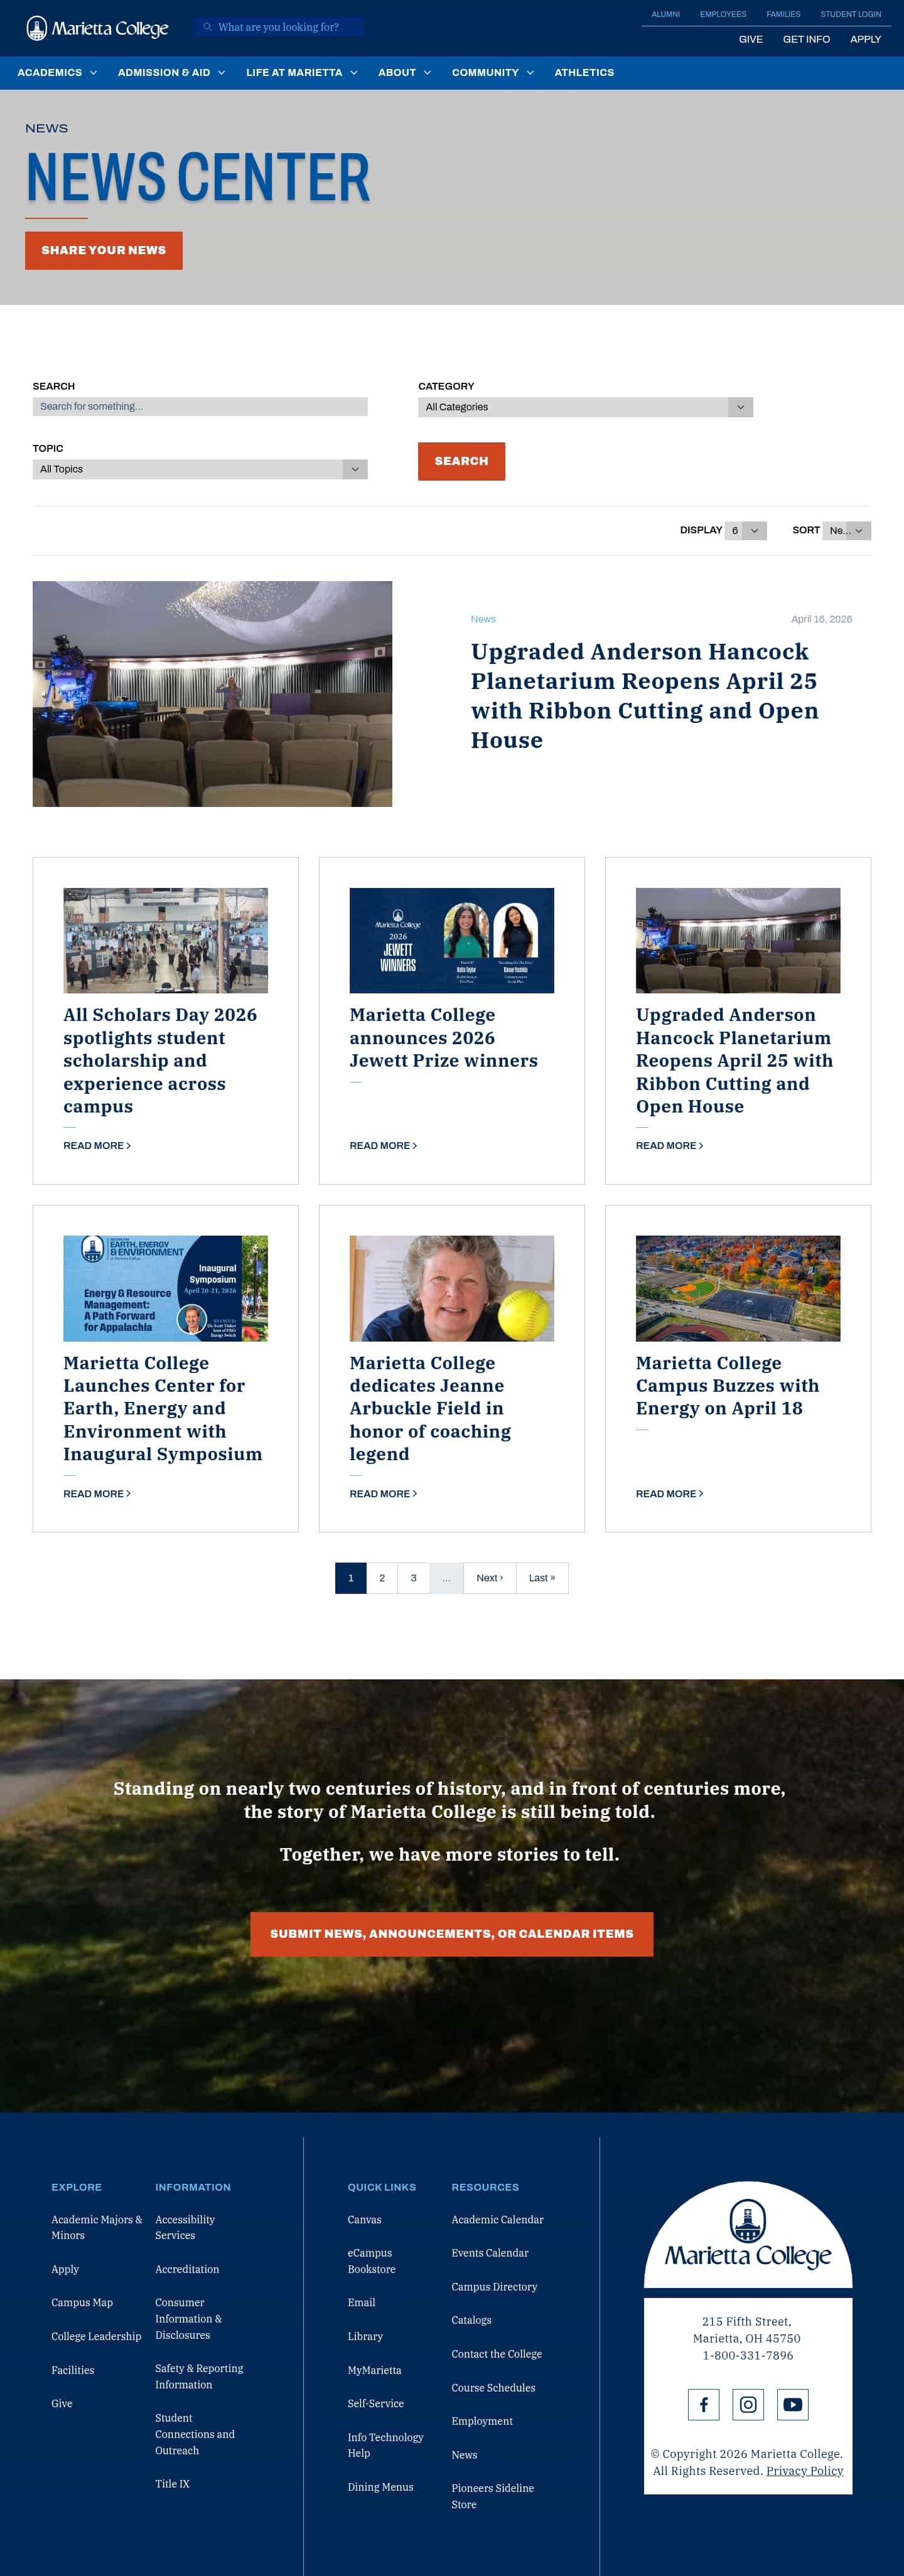
Task: Open Academic Majors & Minors footer link
Action: (x=97, y=2227)
